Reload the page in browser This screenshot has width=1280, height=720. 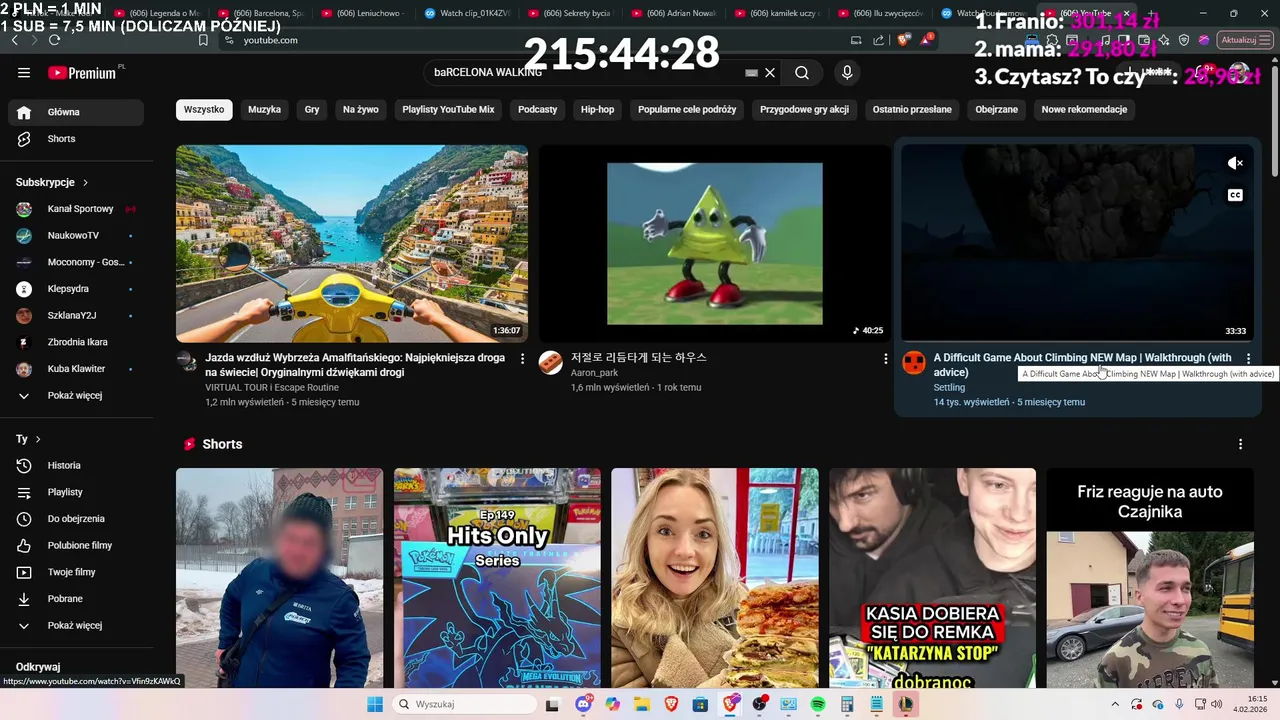tap(54, 40)
